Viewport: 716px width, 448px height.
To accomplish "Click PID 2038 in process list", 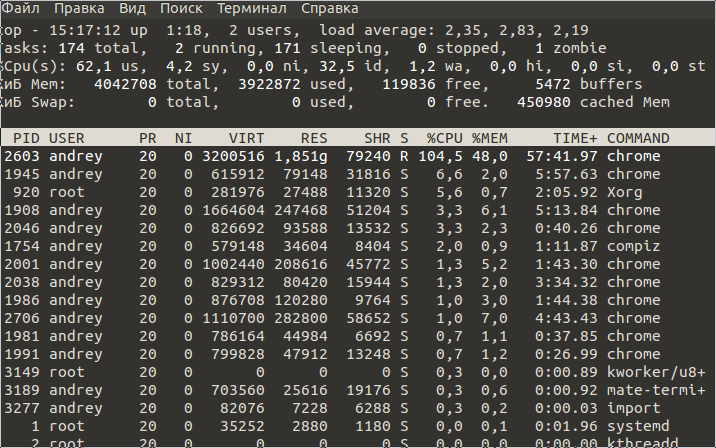I will coord(22,282).
